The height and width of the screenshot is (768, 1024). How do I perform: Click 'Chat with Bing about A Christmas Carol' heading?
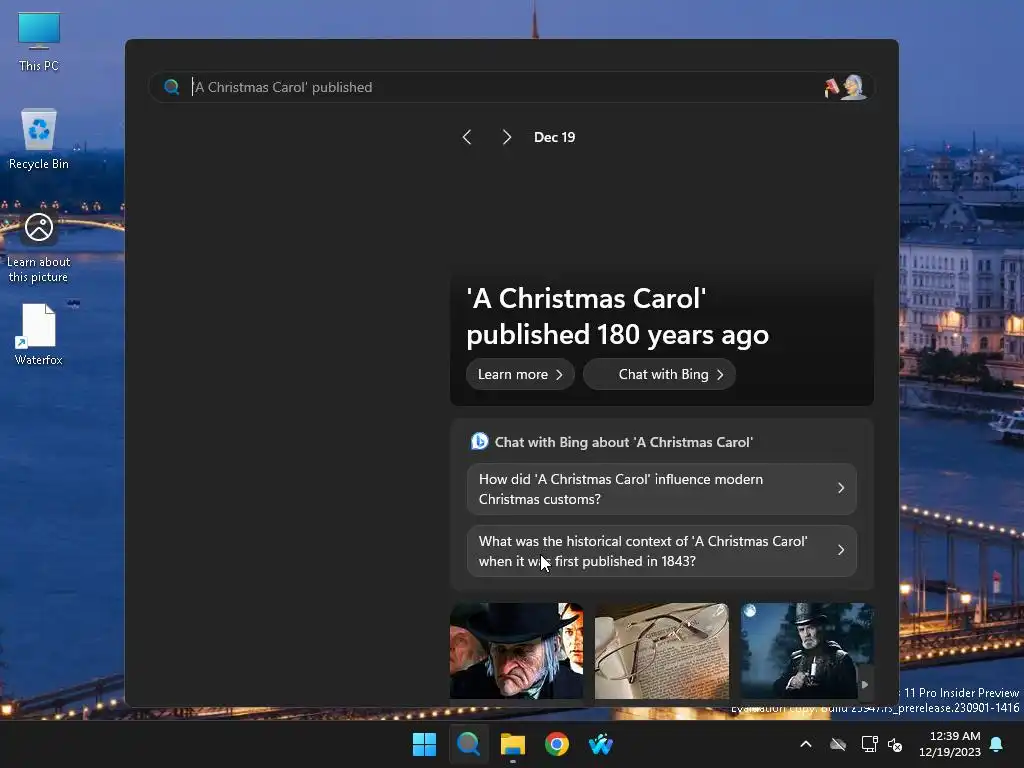[624, 442]
